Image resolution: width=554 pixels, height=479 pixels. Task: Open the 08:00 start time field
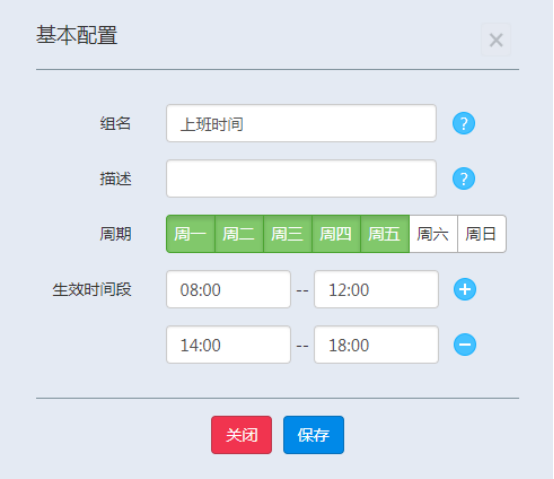coord(229,289)
